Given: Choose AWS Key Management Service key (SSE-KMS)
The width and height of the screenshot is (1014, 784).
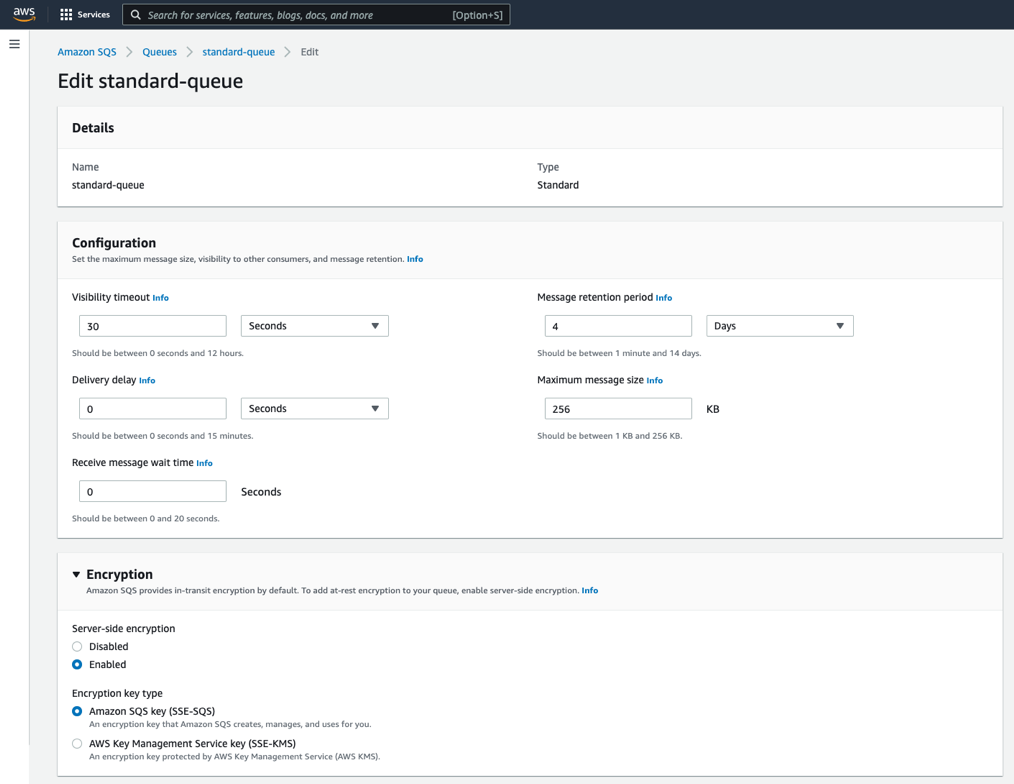Looking at the screenshot, I should coord(77,743).
